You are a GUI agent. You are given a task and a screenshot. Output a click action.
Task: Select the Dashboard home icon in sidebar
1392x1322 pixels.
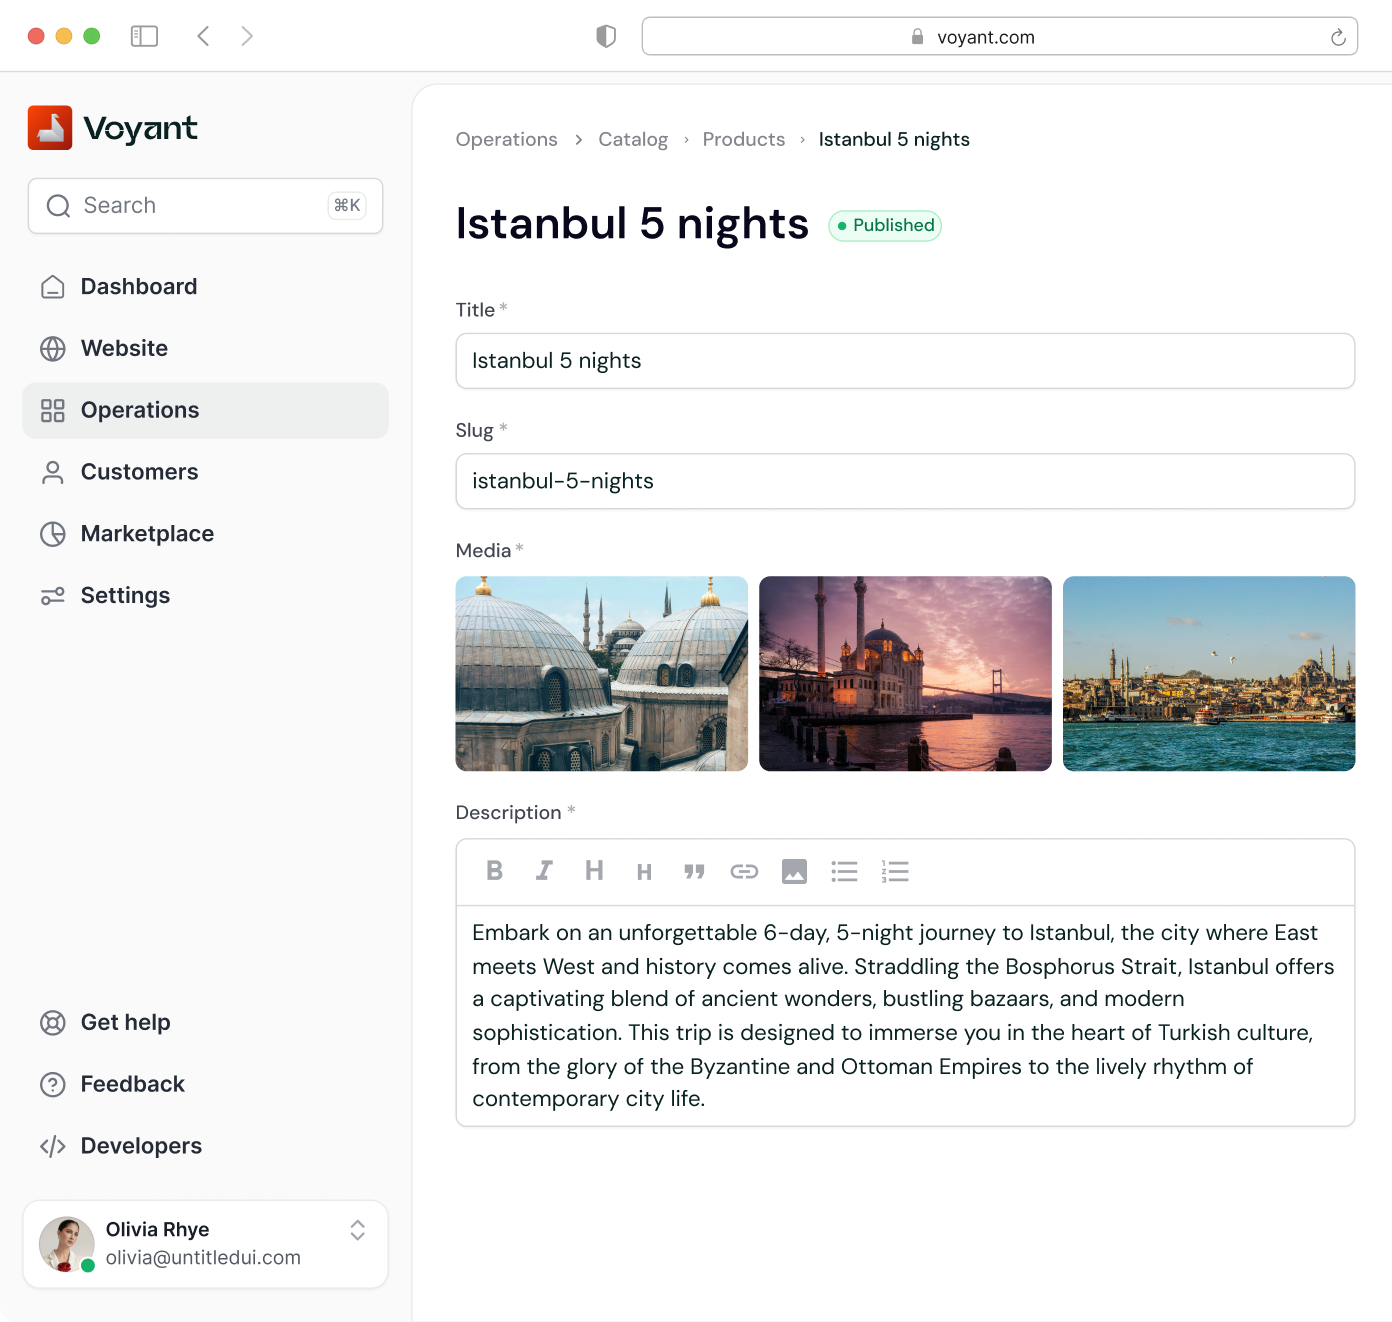52,286
